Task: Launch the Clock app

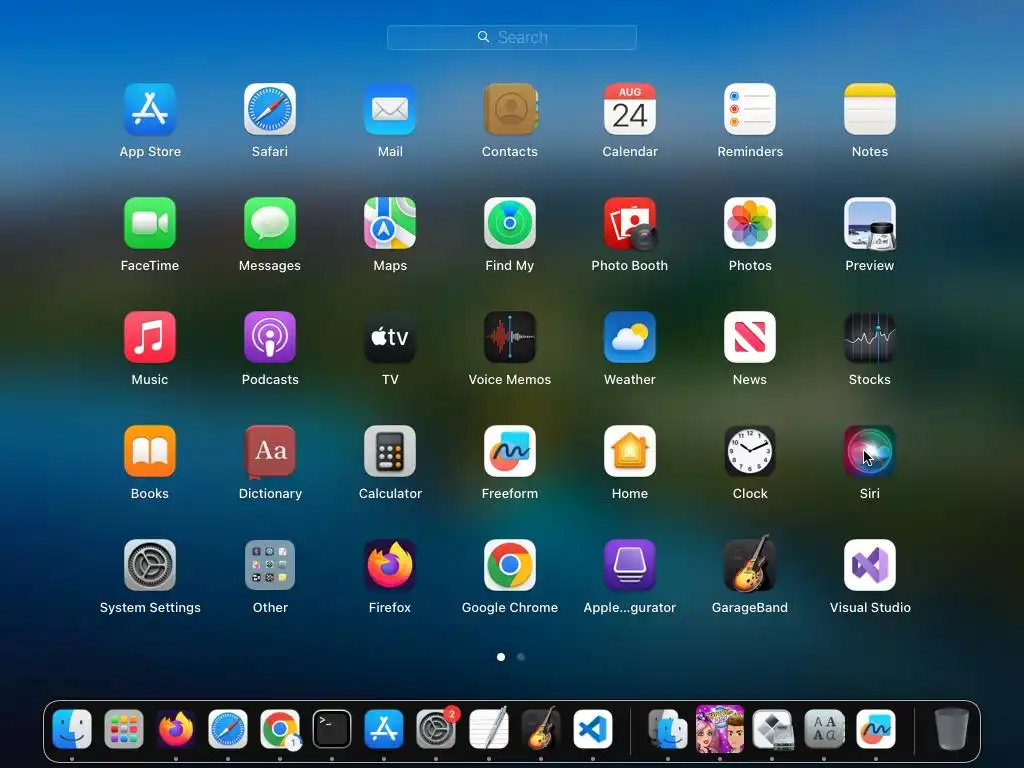Action: click(750, 451)
